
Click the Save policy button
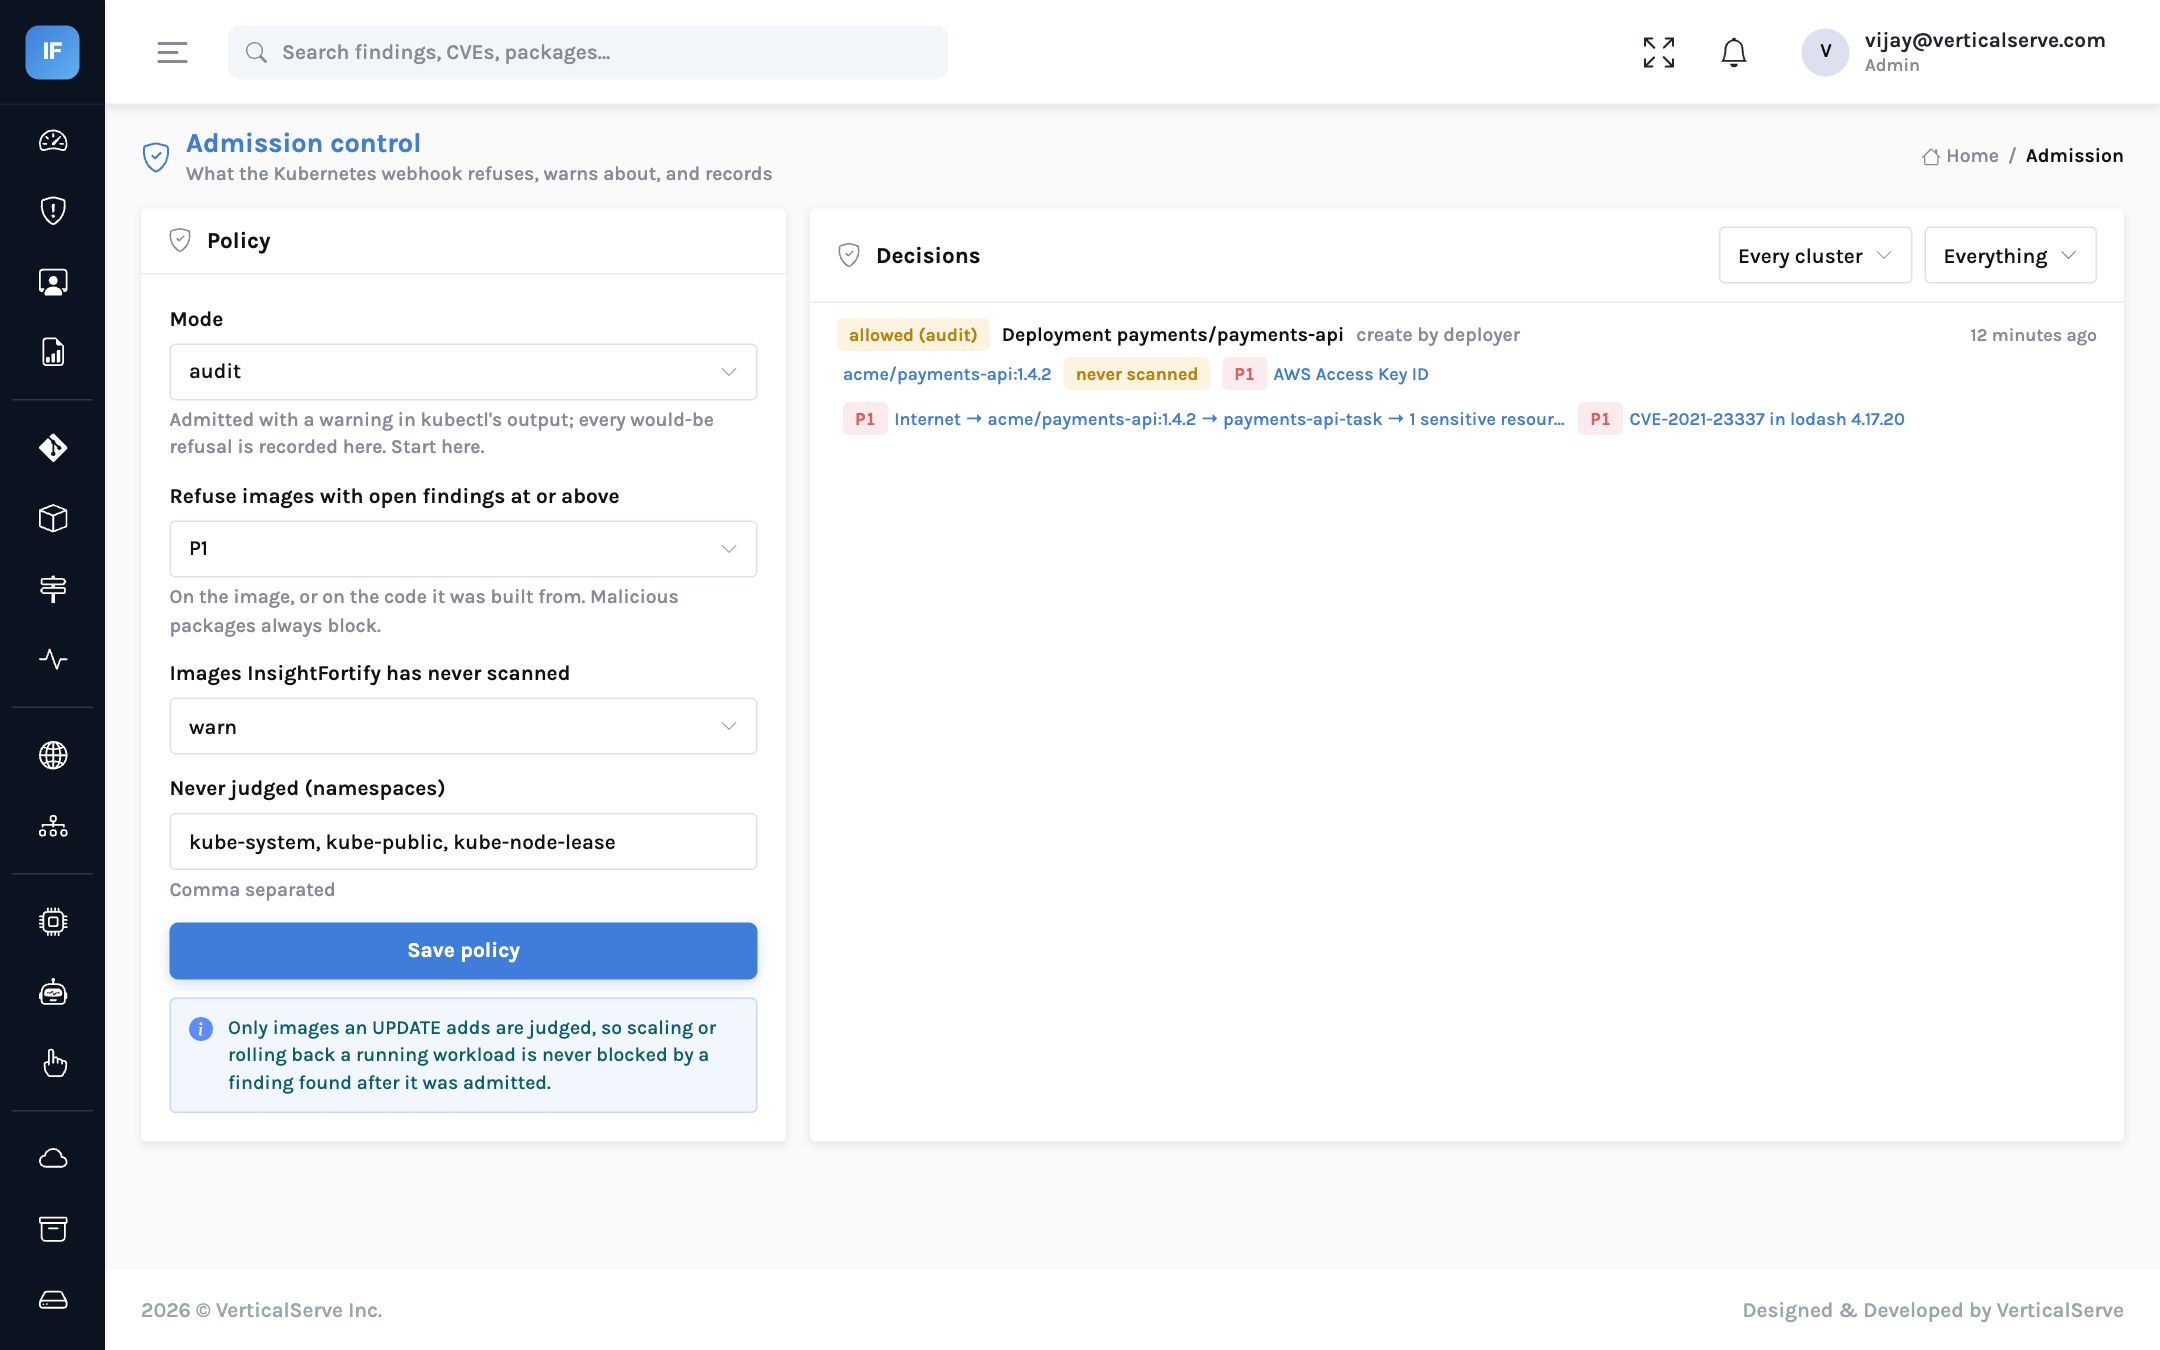[463, 950]
